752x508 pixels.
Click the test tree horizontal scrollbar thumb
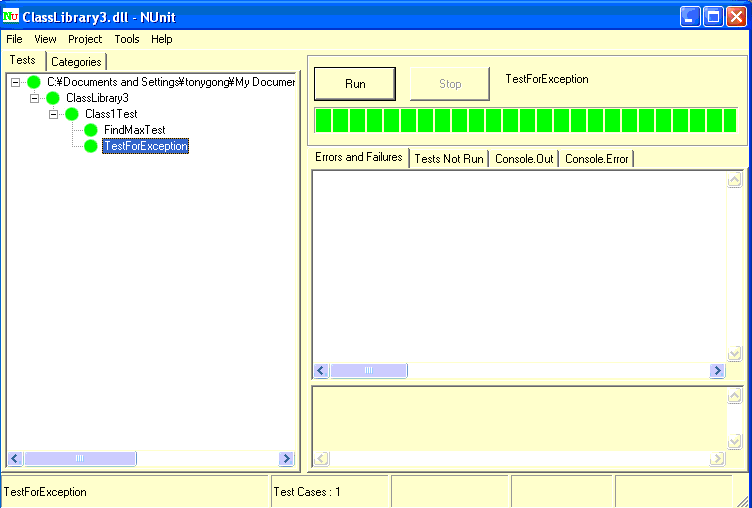[x=80, y=459]
